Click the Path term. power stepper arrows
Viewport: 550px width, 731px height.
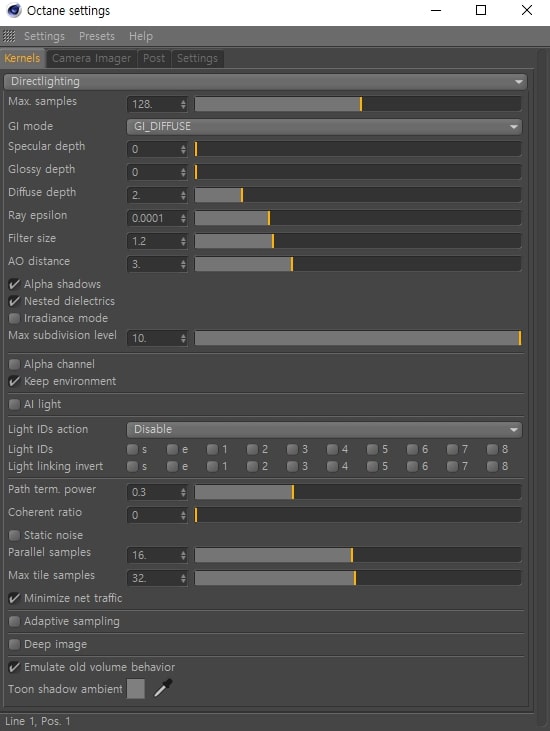[x=183, y=492]
